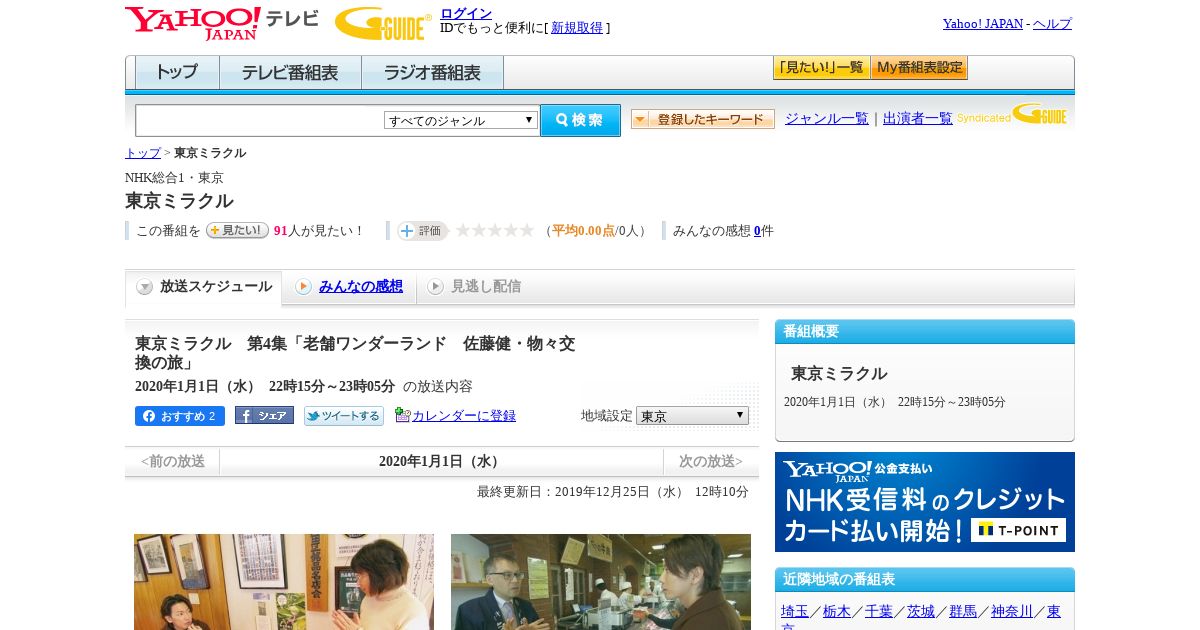Click the Facebook おすすめ 2 button
Image resolution: width=1200 pixels, height=630 pixels.
[180, 416]
